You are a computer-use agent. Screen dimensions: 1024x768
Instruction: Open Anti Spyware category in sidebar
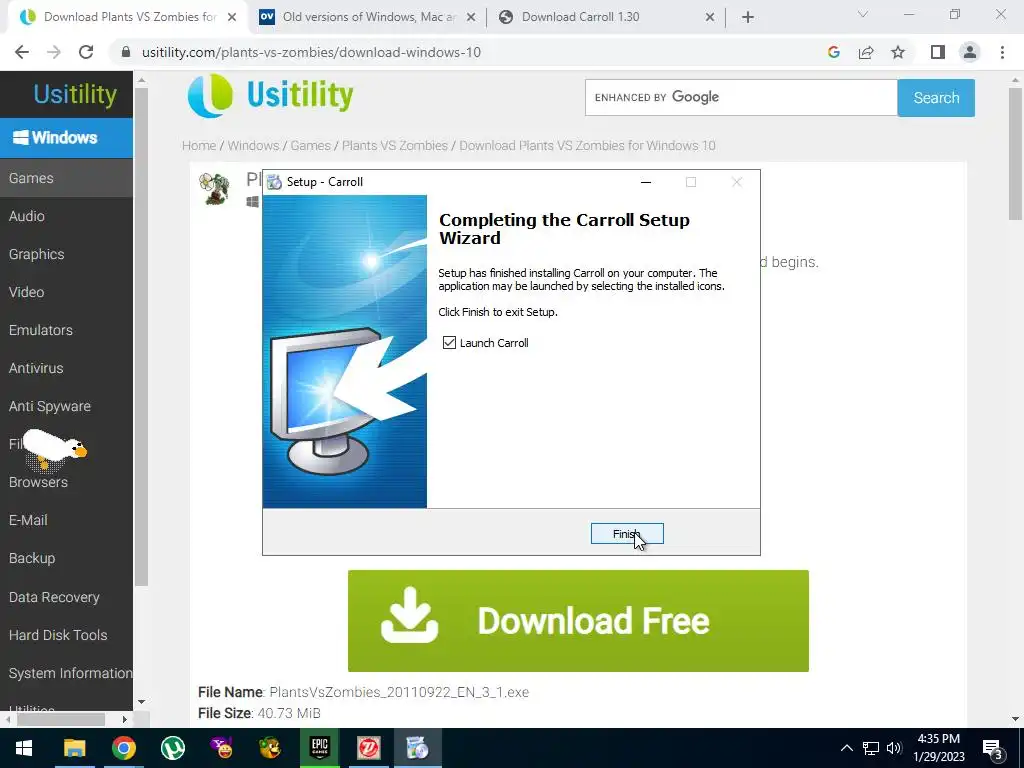point(66,406)
